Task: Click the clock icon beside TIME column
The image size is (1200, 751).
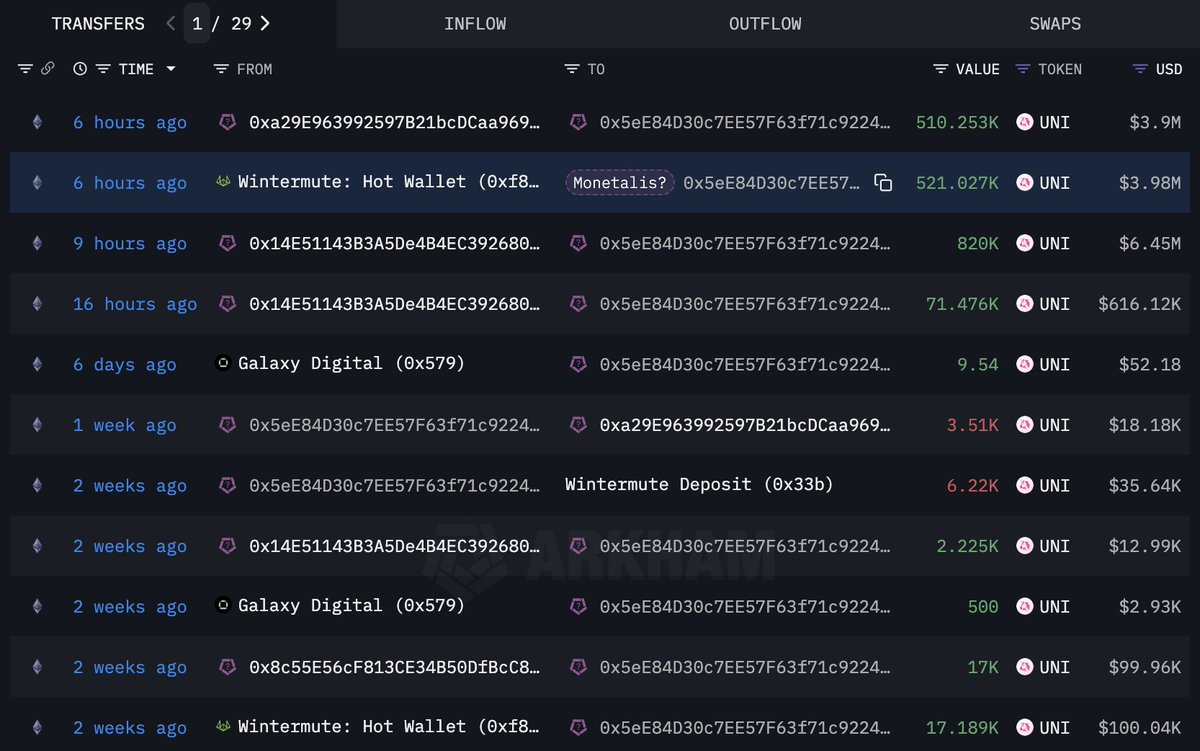Action: click(x=80, y=69)
